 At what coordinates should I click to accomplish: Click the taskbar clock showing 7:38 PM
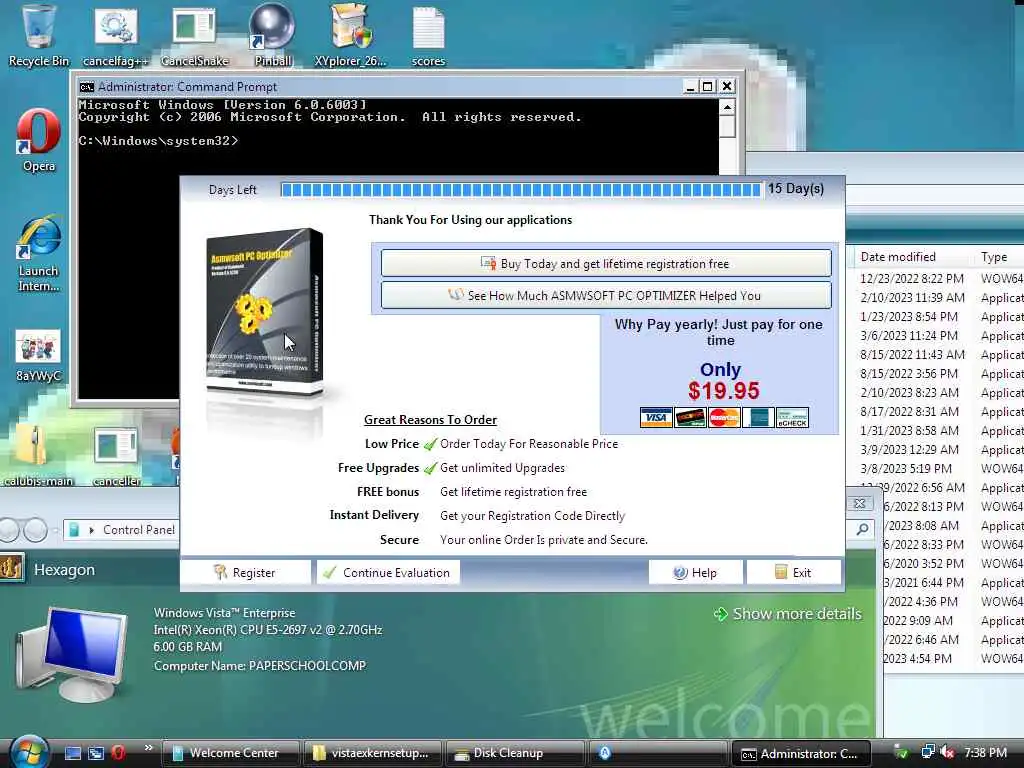(985, 752)
